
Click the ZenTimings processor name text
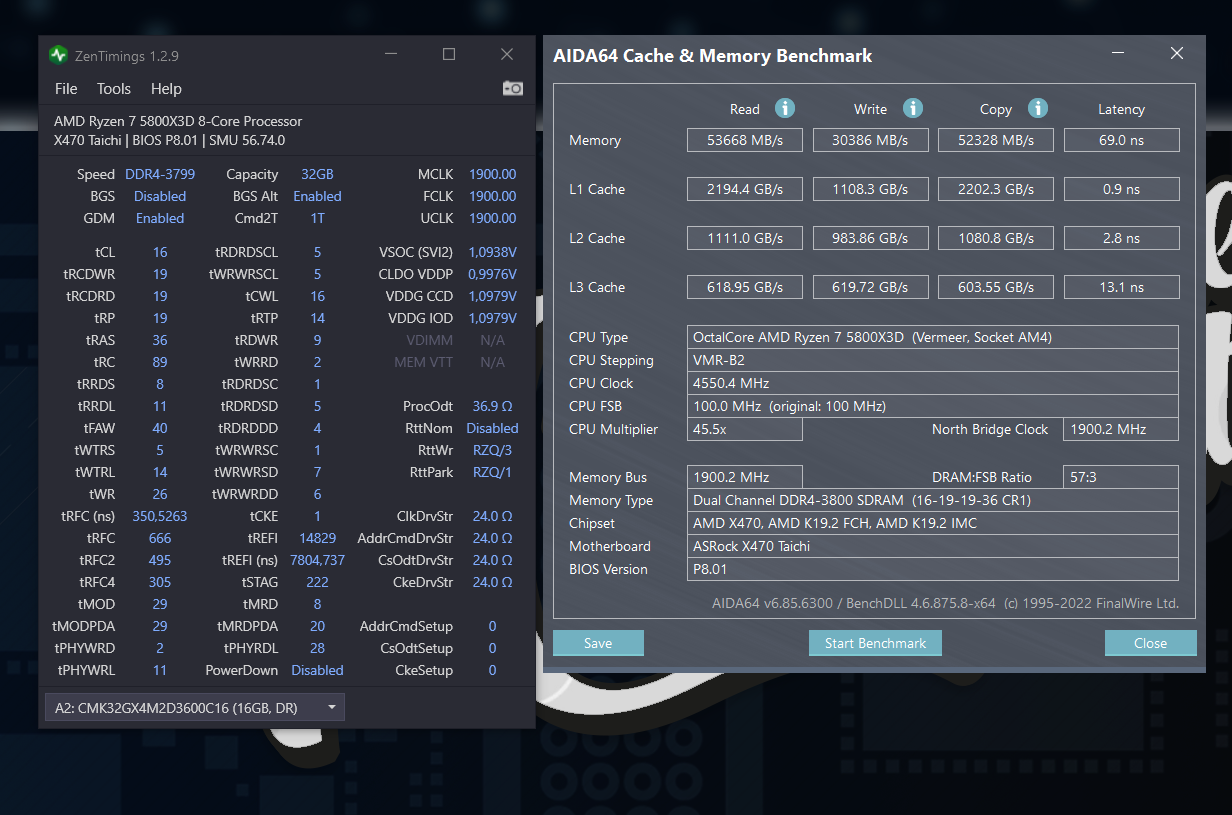coord(178,121)
